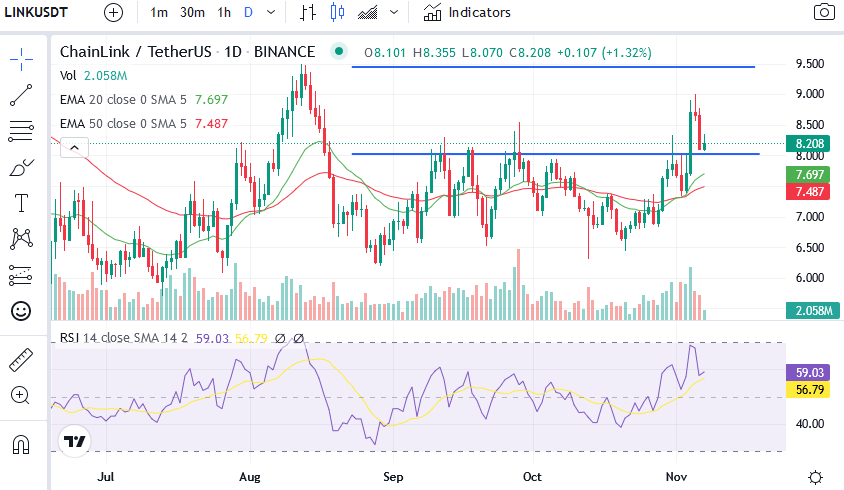The width and height of the screenshot is (844, 490).
Task: Expand the chart style dropdown arrow
Action: click(x=394, y=12)
